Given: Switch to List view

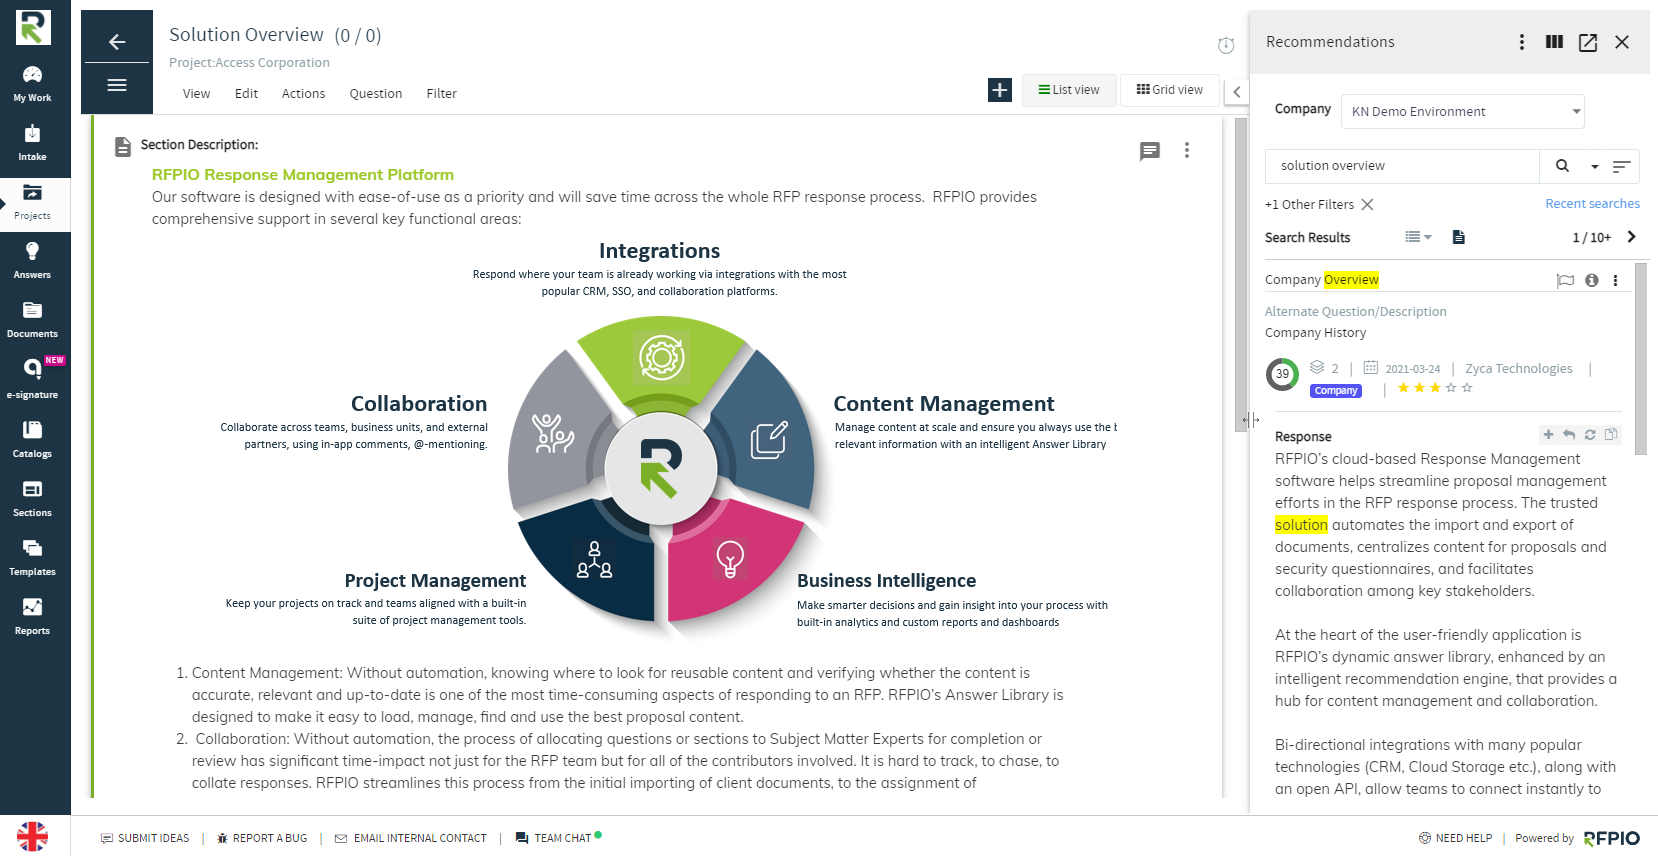Looking at the screenshot, I should [x=1069, y=90].
